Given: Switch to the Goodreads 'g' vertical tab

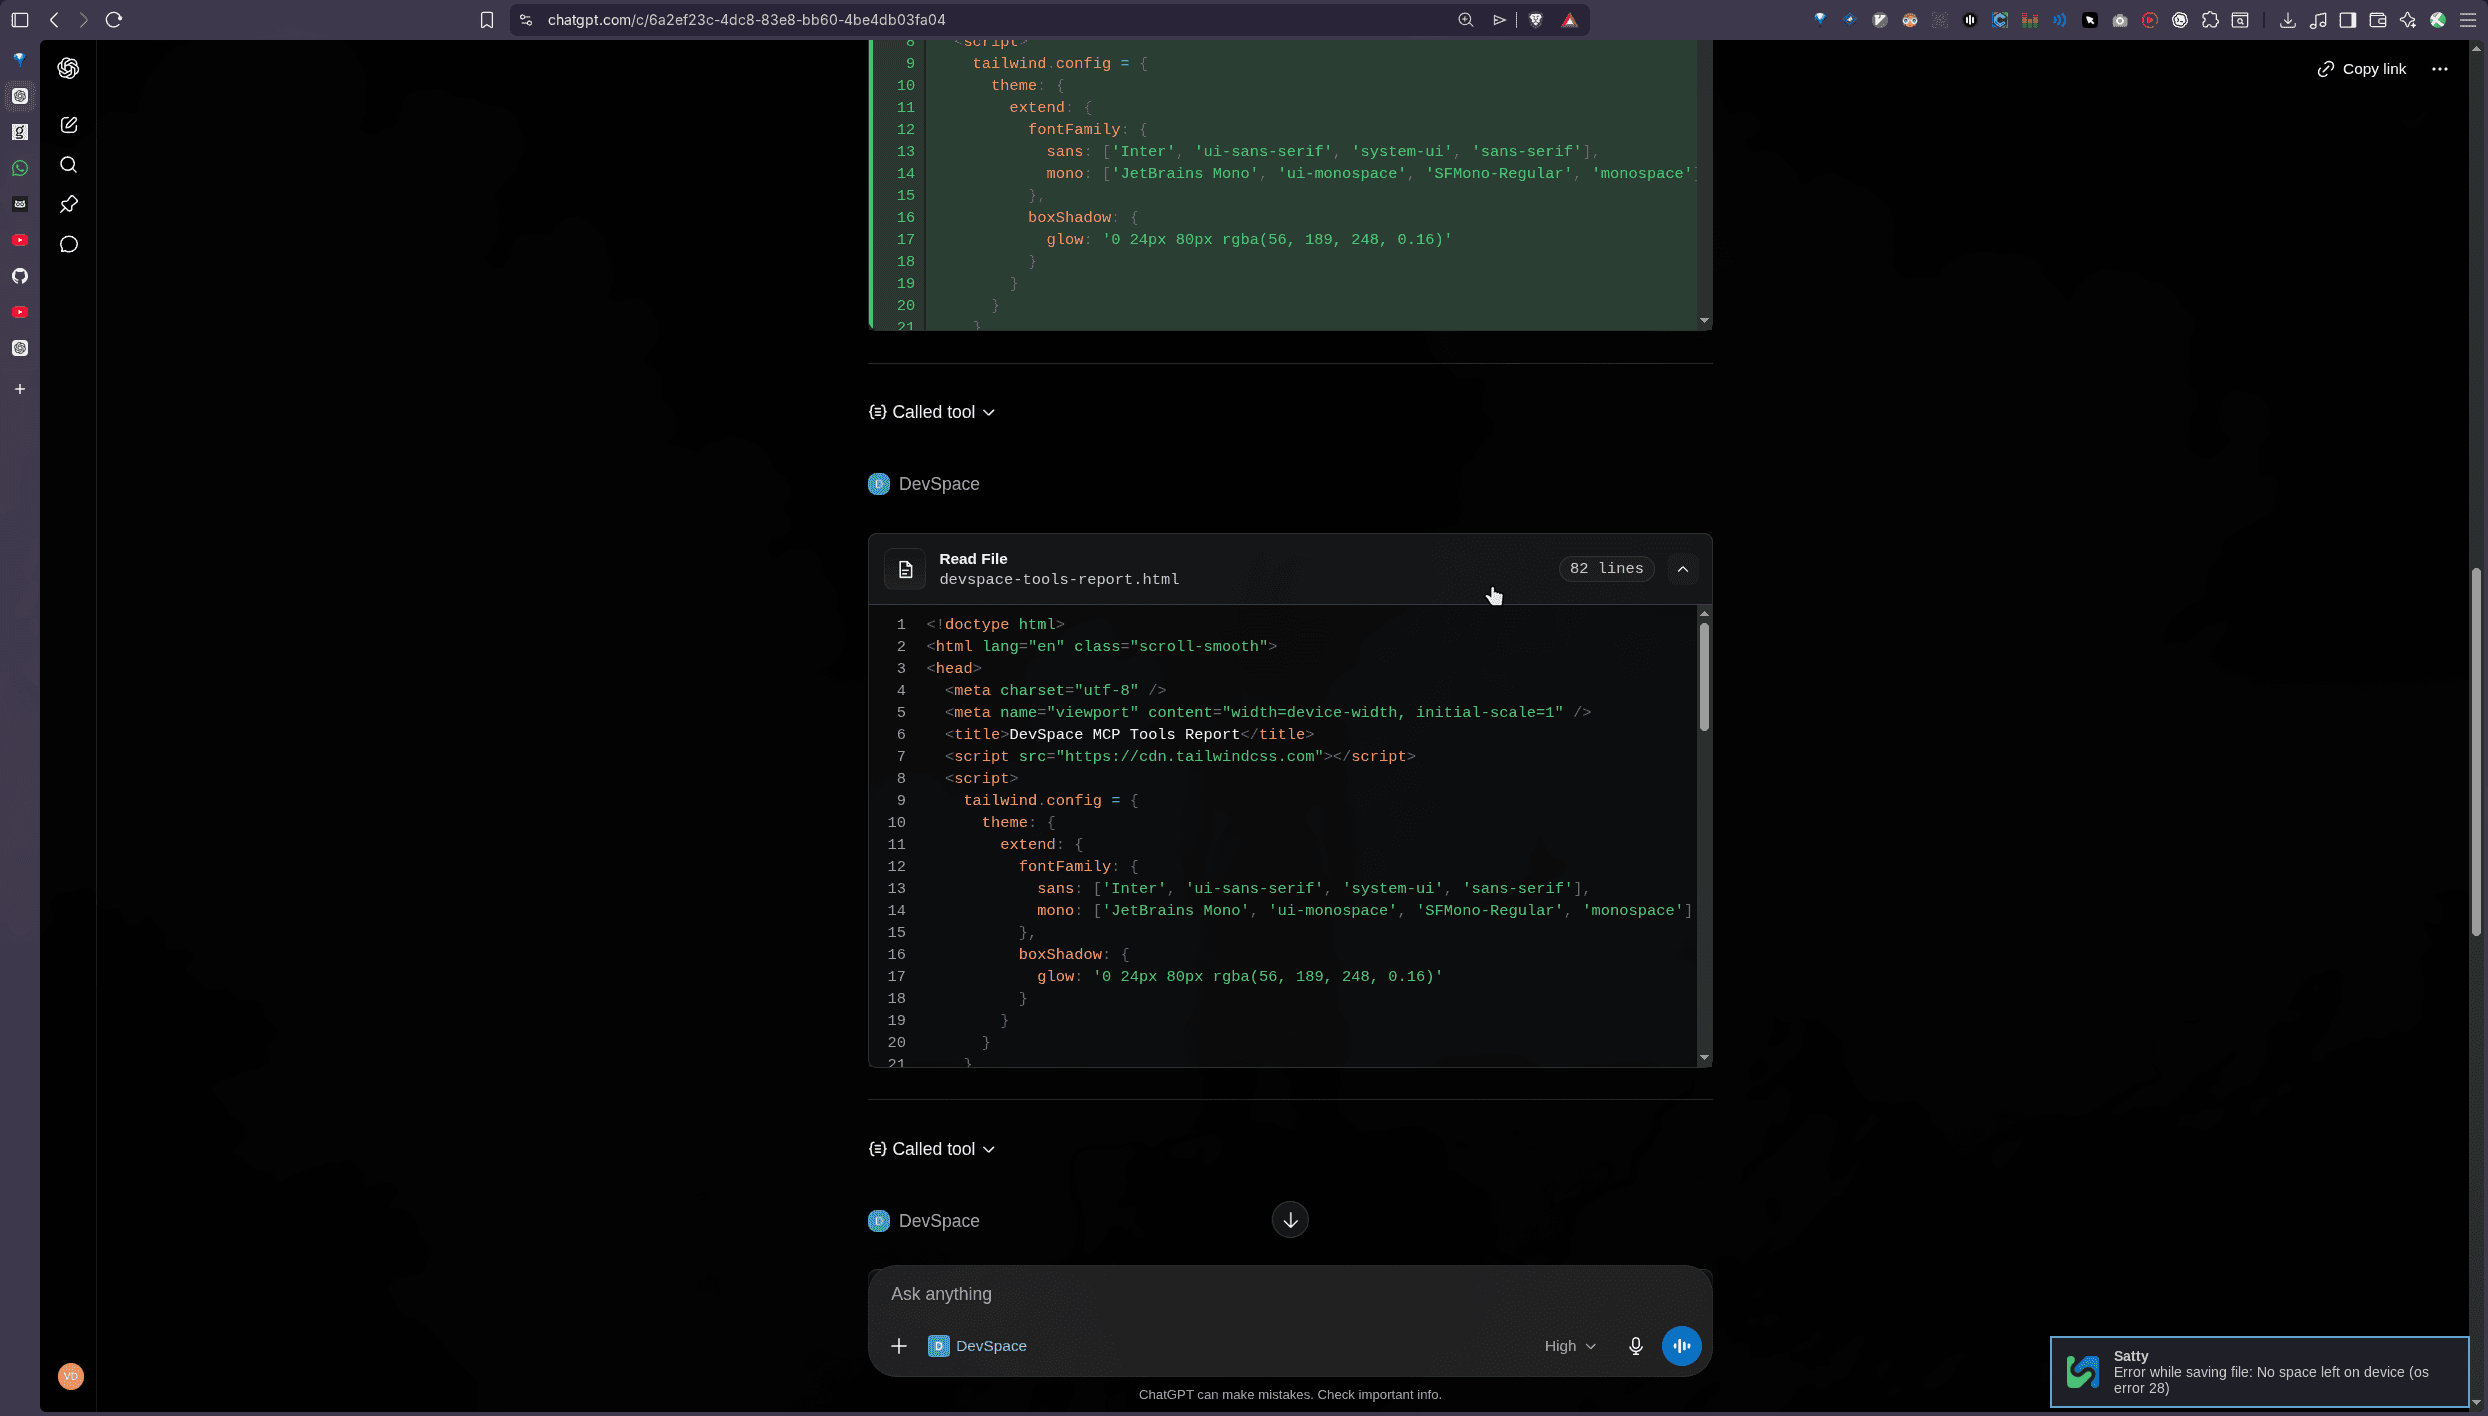Looking at the screenshot, I should (20, 132).
